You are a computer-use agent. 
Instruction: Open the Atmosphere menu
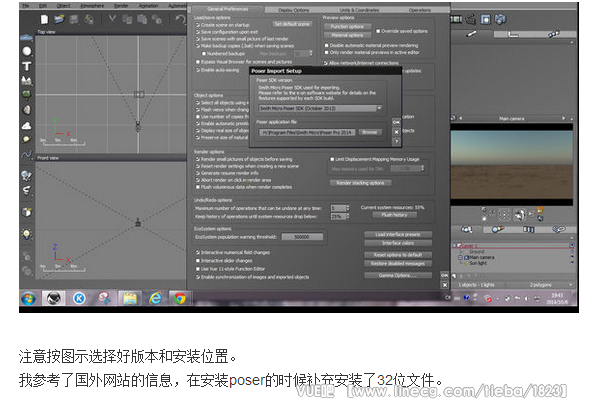coord(92,6)
